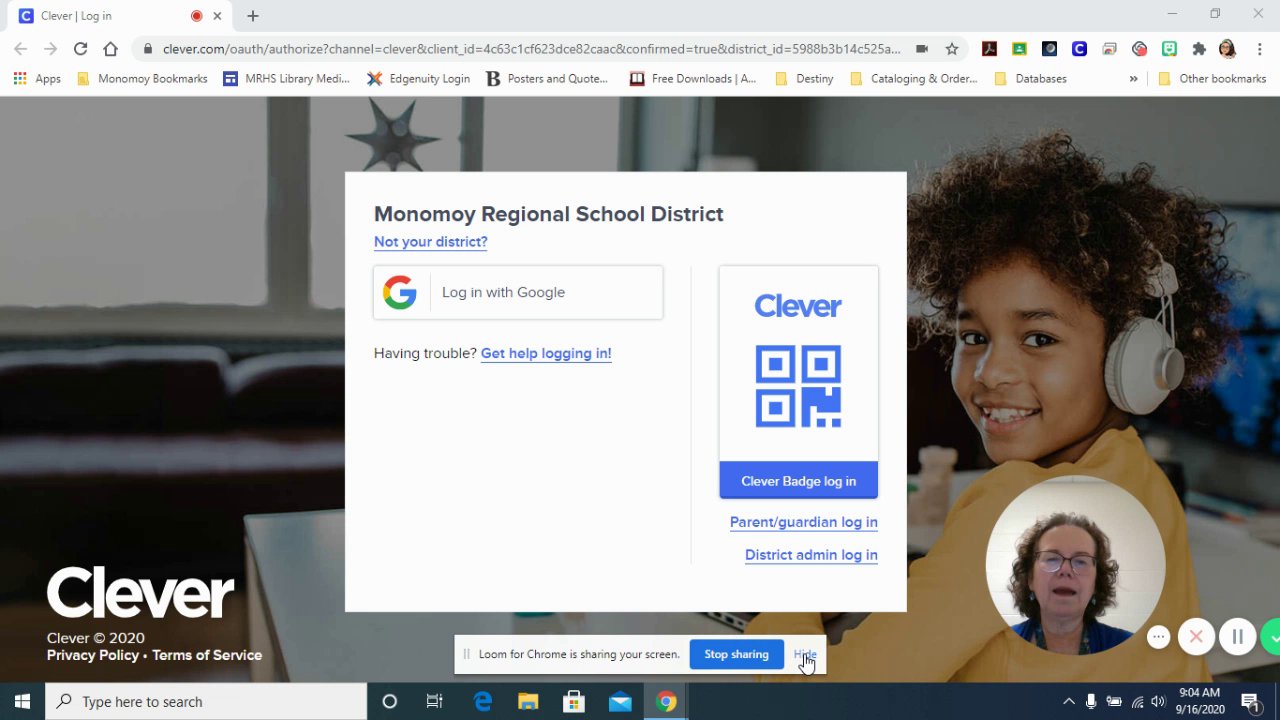The image size is (1280, 720).
Task: Open the Windows Start menu
Action: [x=22, y=702]
